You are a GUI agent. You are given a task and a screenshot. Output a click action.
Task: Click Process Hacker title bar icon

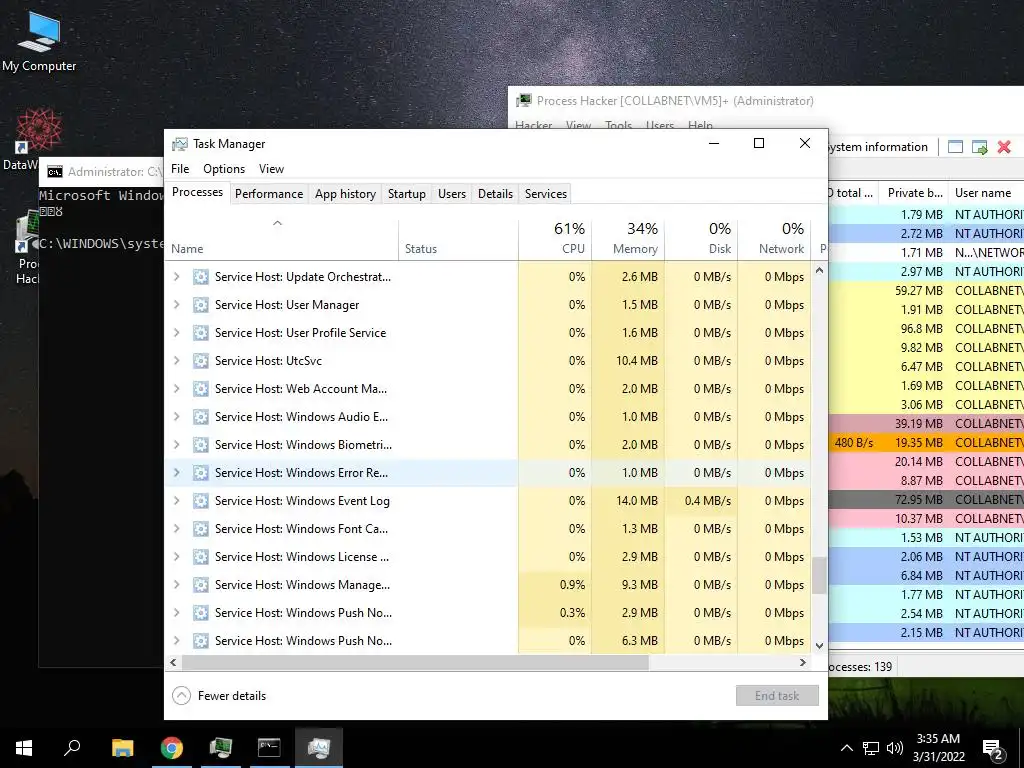pyautogui.click(x=524, y=101)
